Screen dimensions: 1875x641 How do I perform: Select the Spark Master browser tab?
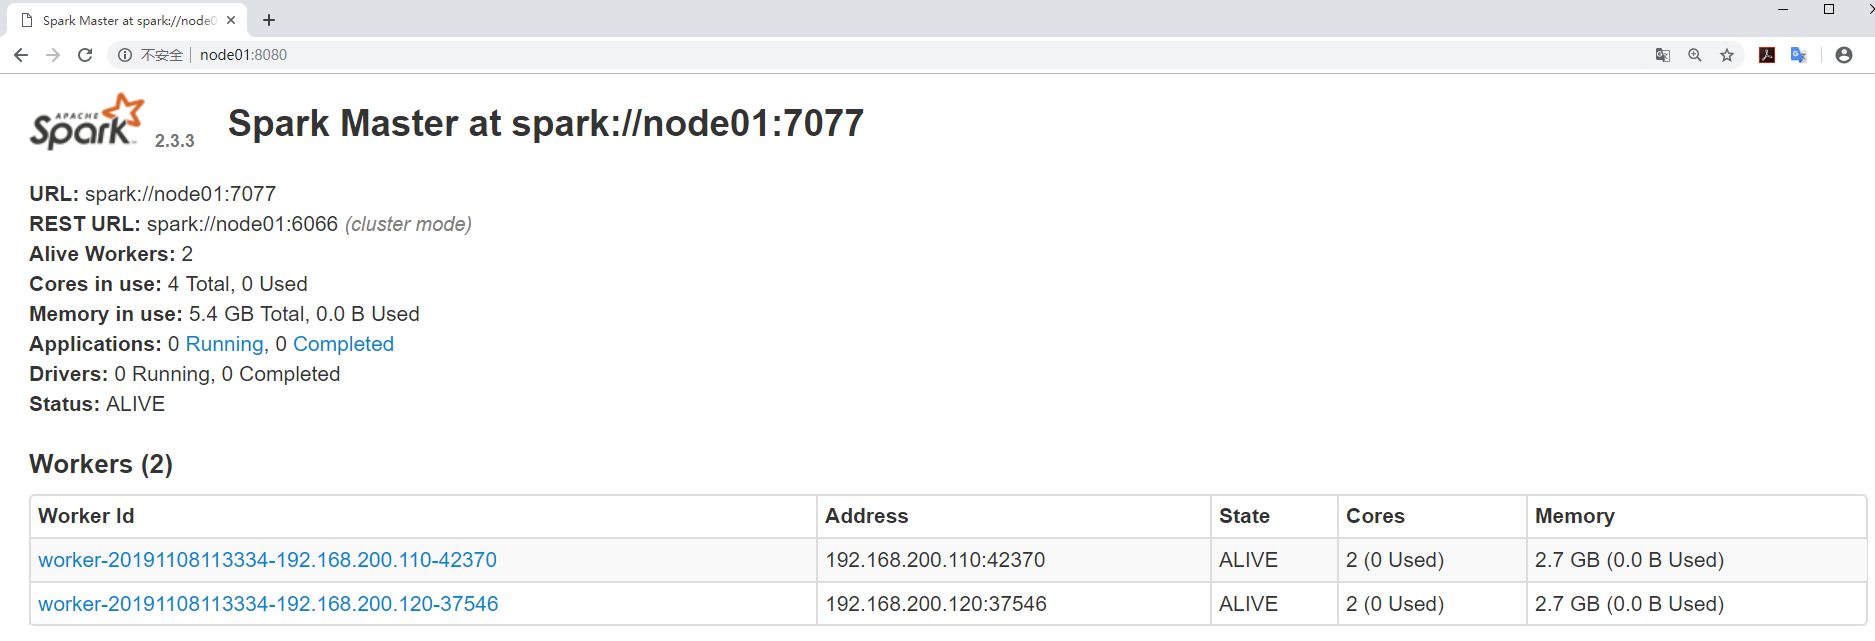127,20
